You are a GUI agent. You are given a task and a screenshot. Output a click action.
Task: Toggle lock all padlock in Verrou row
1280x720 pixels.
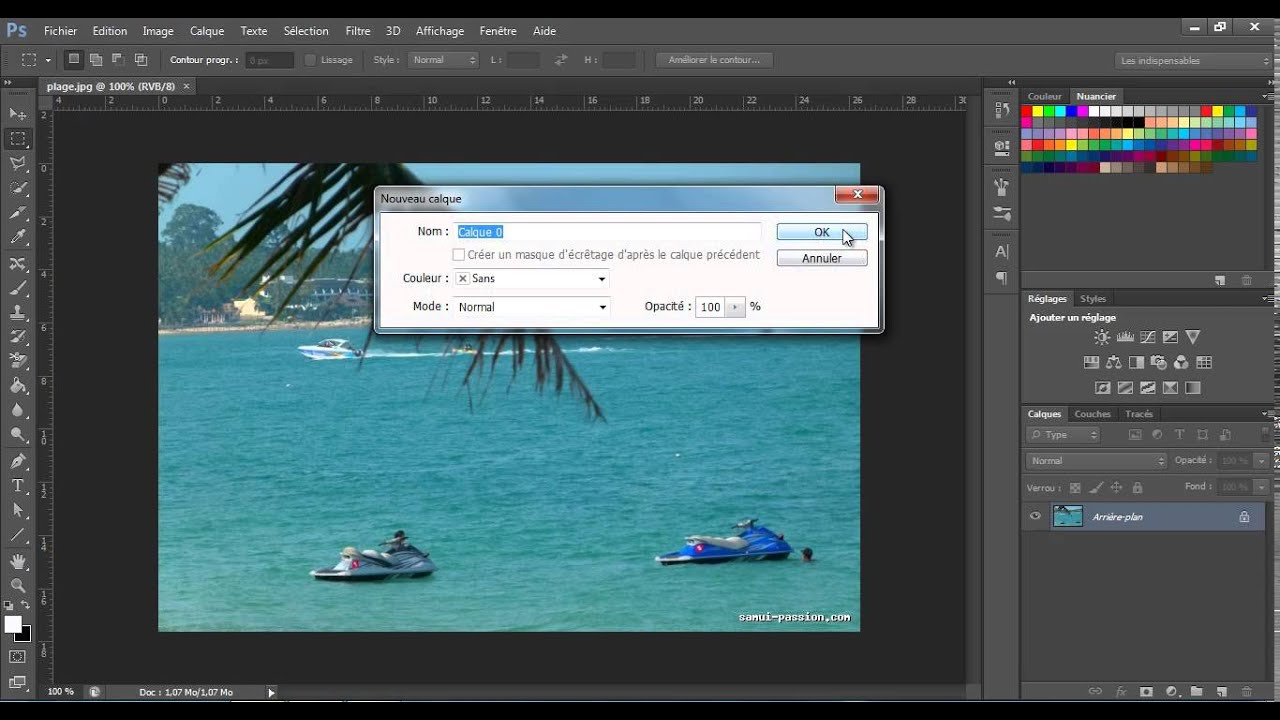(x=1137, y=488)
